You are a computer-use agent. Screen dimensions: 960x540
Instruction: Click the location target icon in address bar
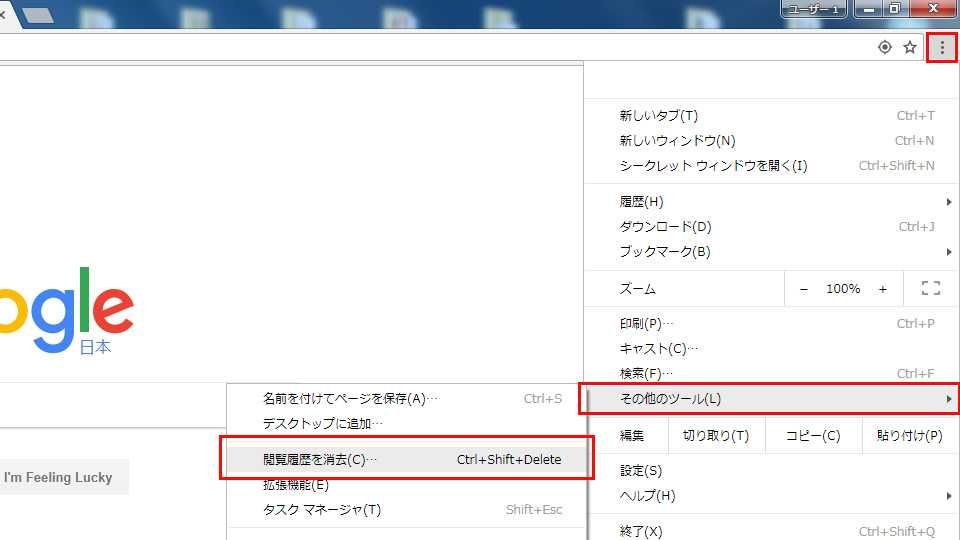tap(884, 47)
